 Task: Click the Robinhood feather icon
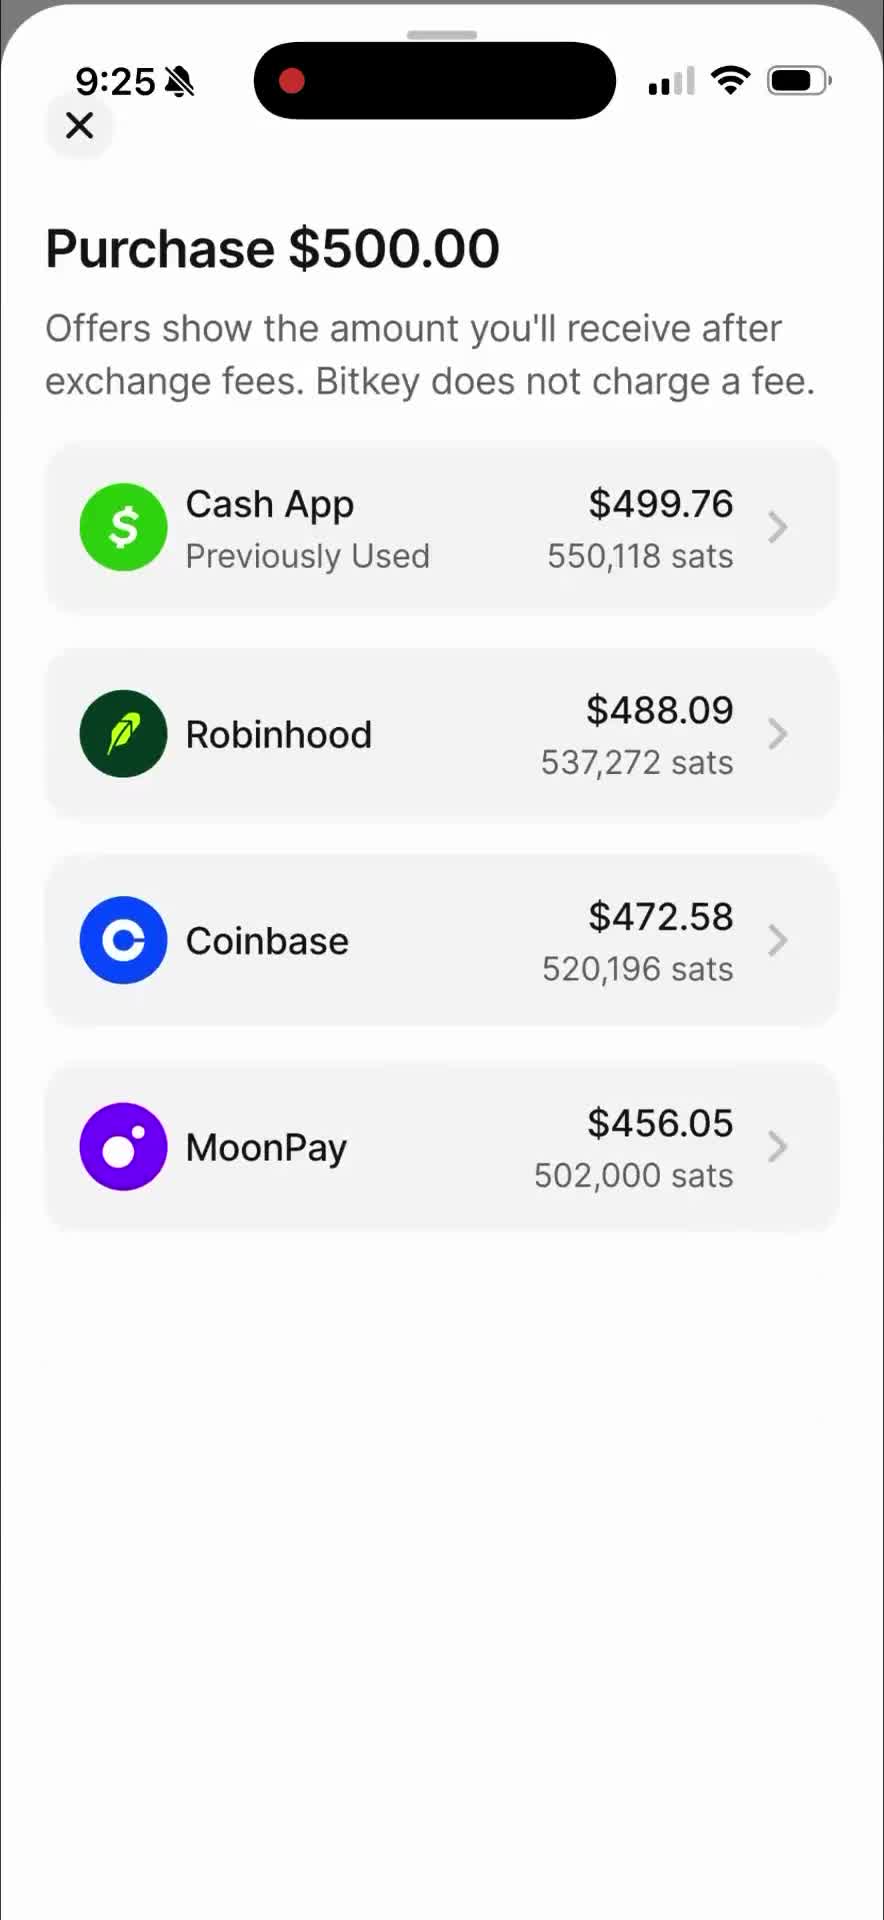tap(122, 733)
